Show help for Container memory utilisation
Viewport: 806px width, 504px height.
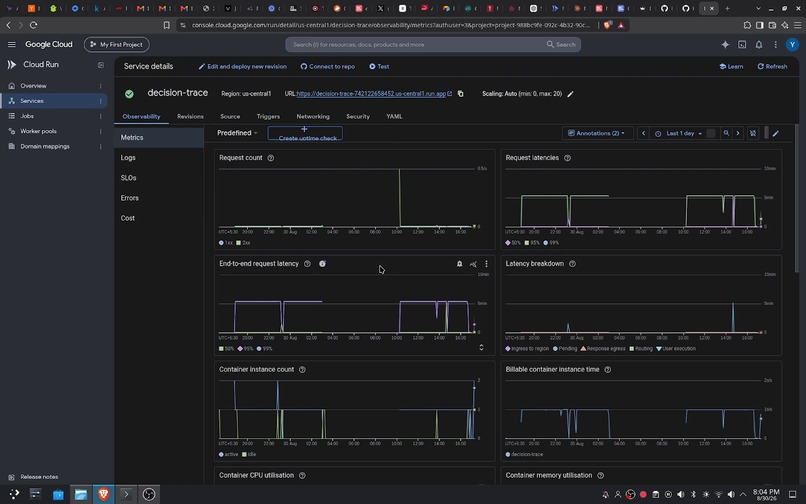[600, 476]
